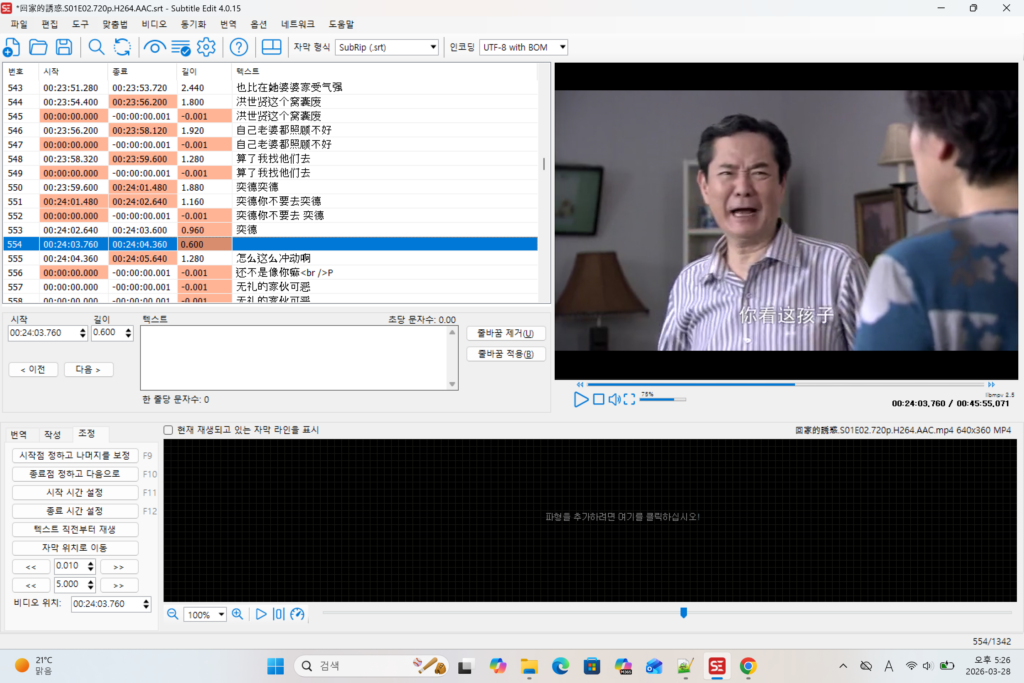Viewport: 1024px width, 683px height.
Task: Open Settings with the gear icon
Action: click(x=206, y=47)
